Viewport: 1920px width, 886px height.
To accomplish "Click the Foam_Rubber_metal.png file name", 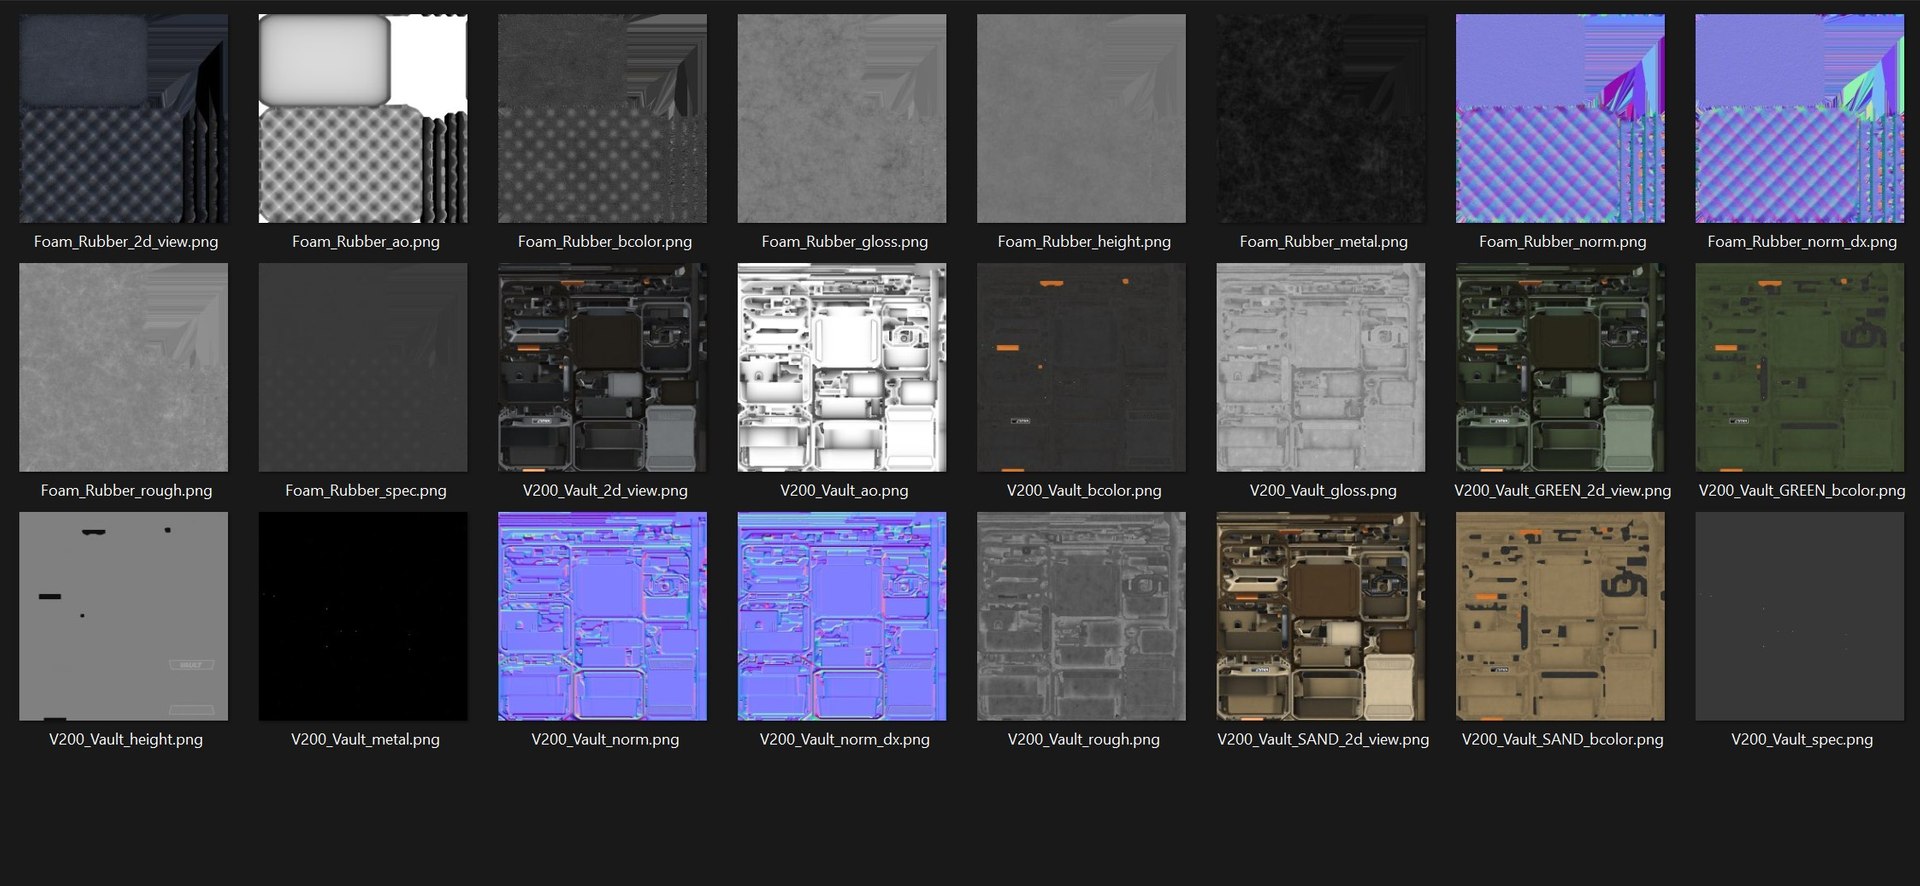I will click(1324, 241).
